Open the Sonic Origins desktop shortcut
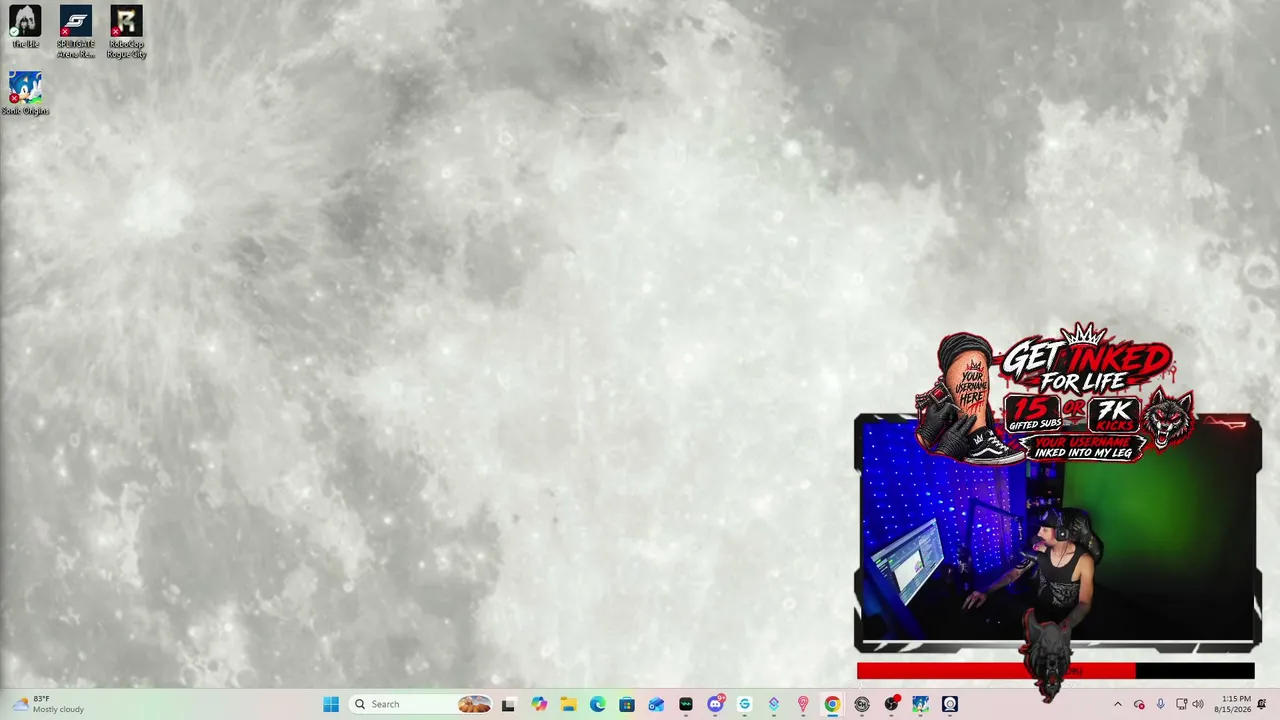 coord(25,93)
